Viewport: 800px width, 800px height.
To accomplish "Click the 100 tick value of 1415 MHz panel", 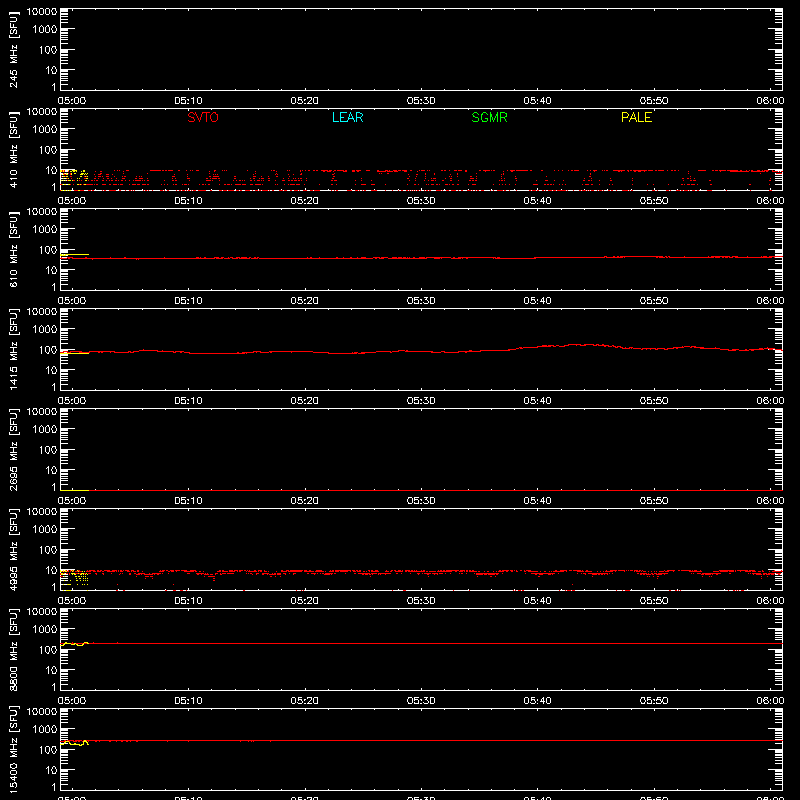I will pos(48,349).
